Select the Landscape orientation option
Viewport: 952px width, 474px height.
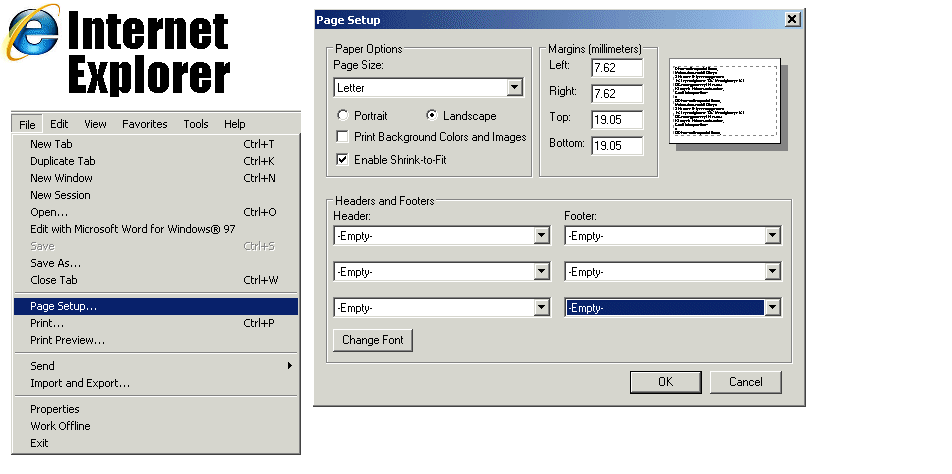432,116
